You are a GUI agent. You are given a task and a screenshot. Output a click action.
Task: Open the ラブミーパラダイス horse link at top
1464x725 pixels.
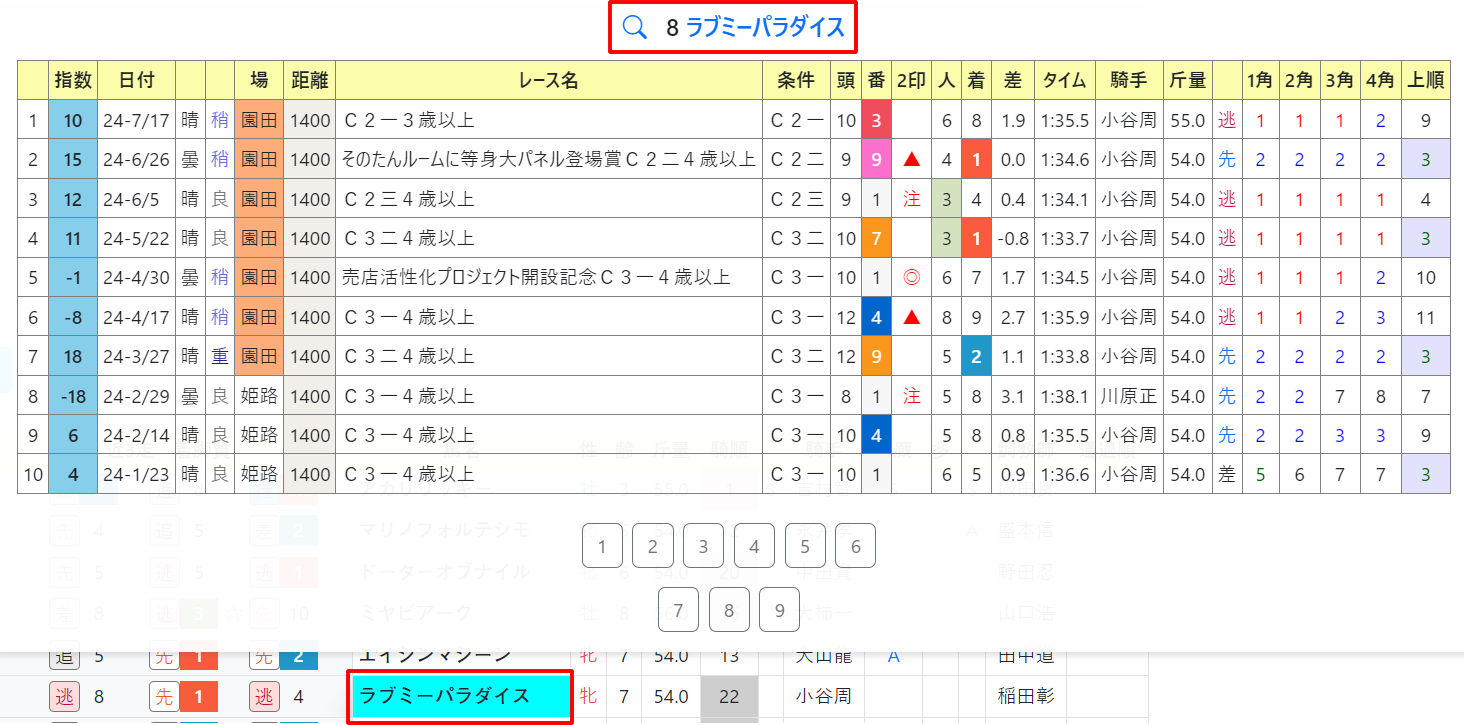coord(765,28)
